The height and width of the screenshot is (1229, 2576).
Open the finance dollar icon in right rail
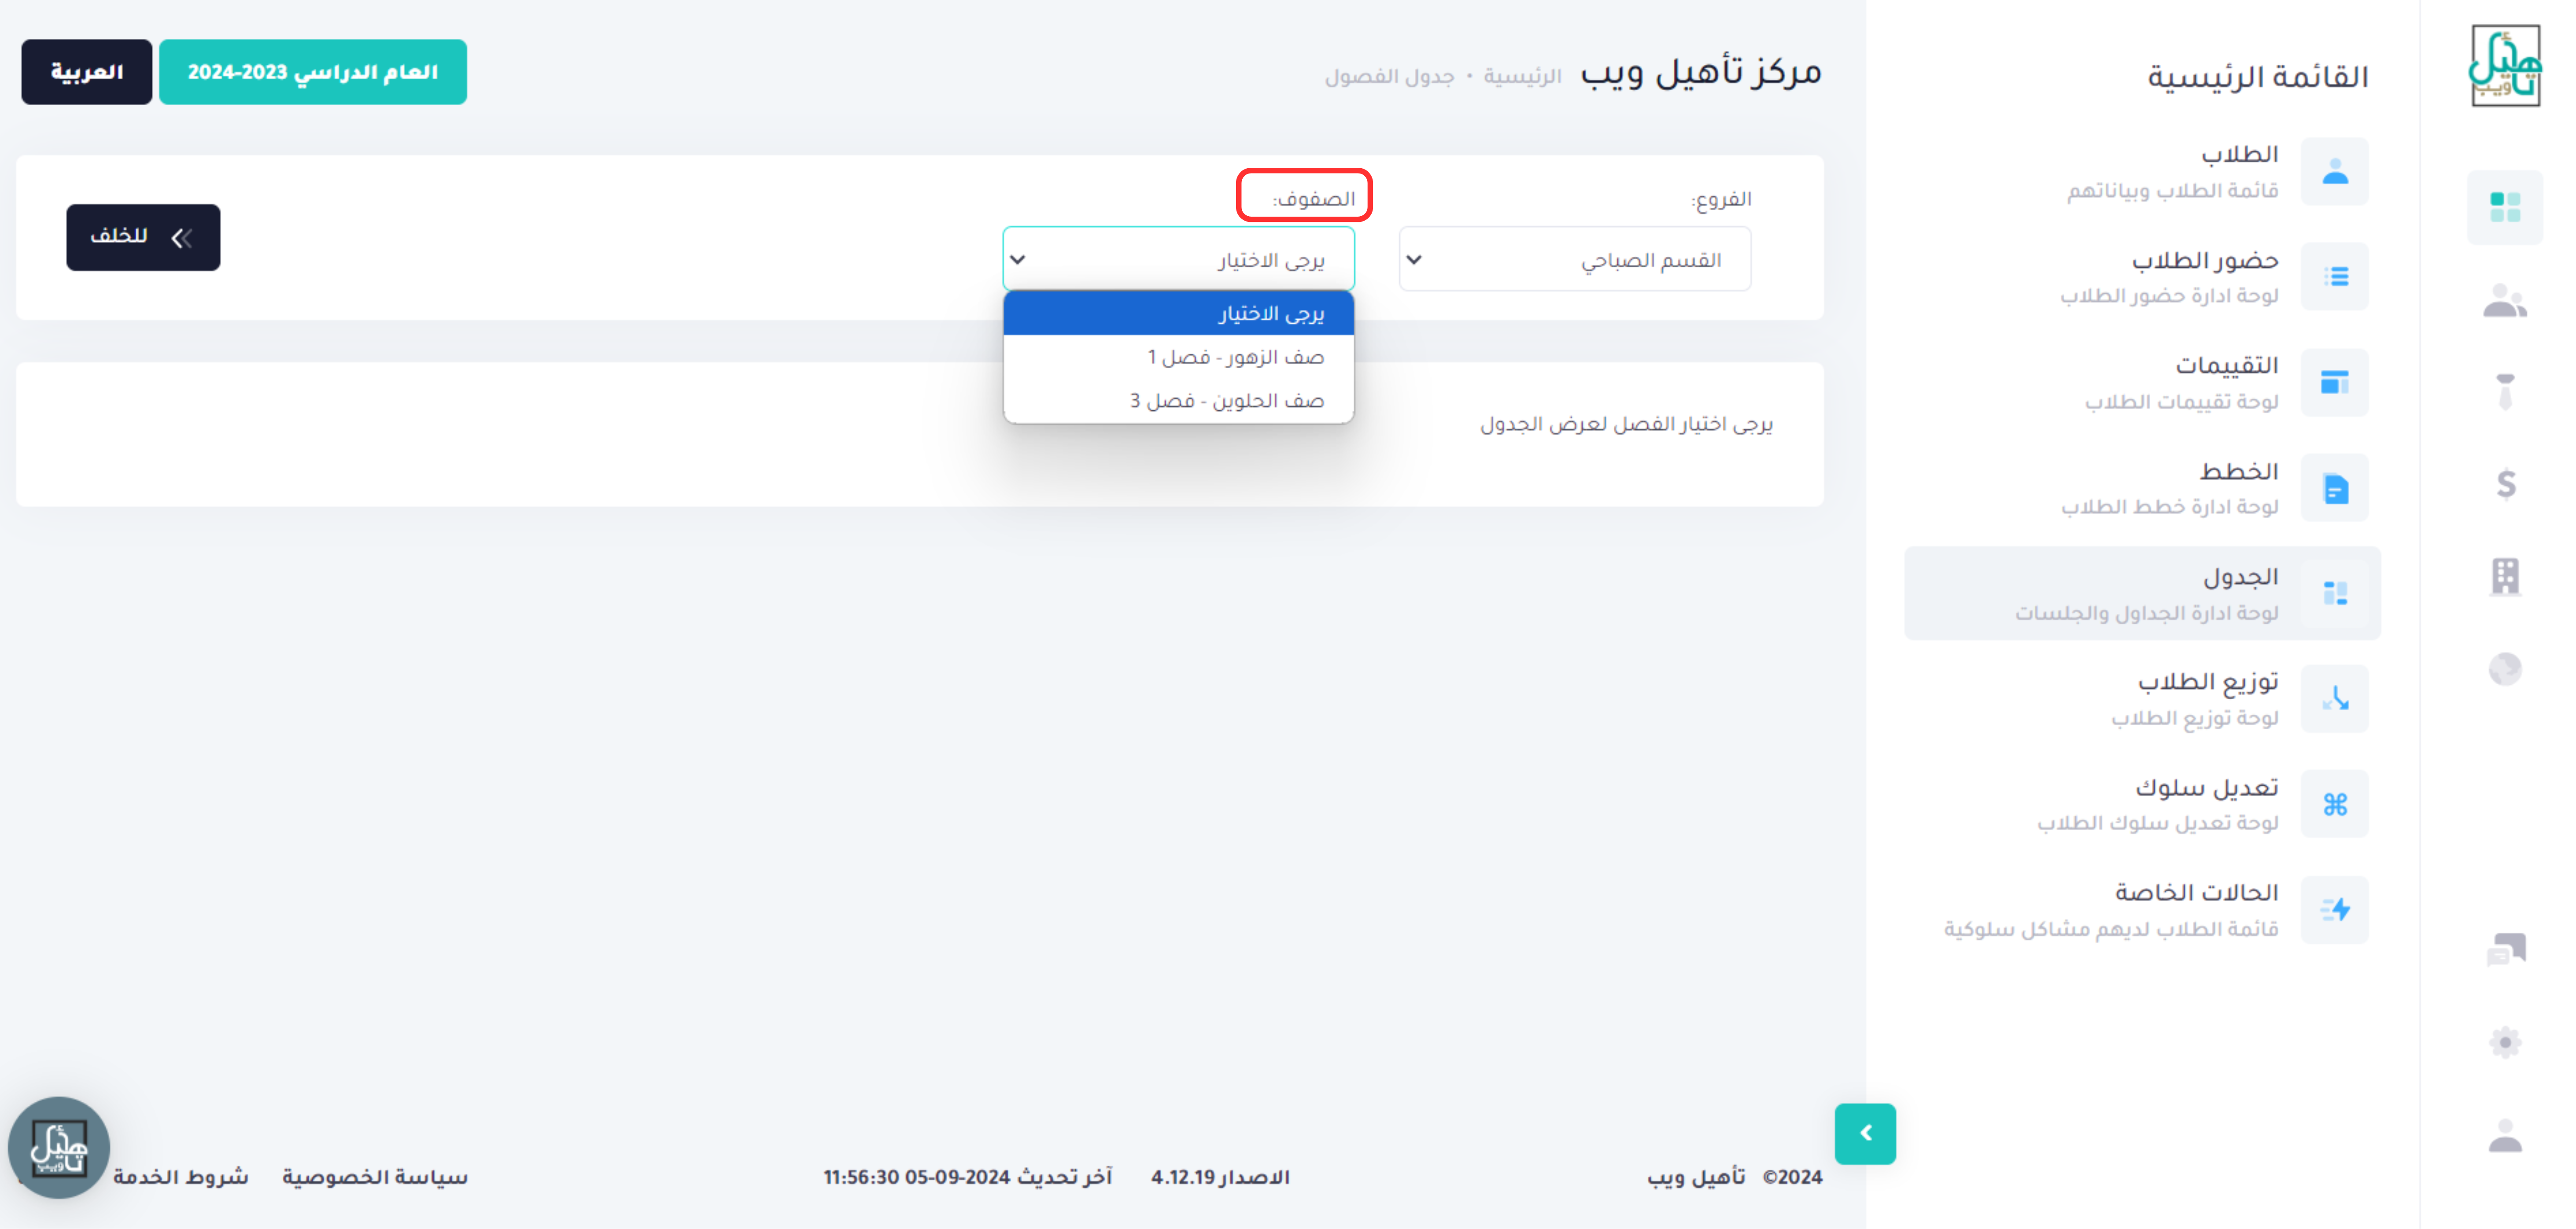click(x=2505, y=484)
